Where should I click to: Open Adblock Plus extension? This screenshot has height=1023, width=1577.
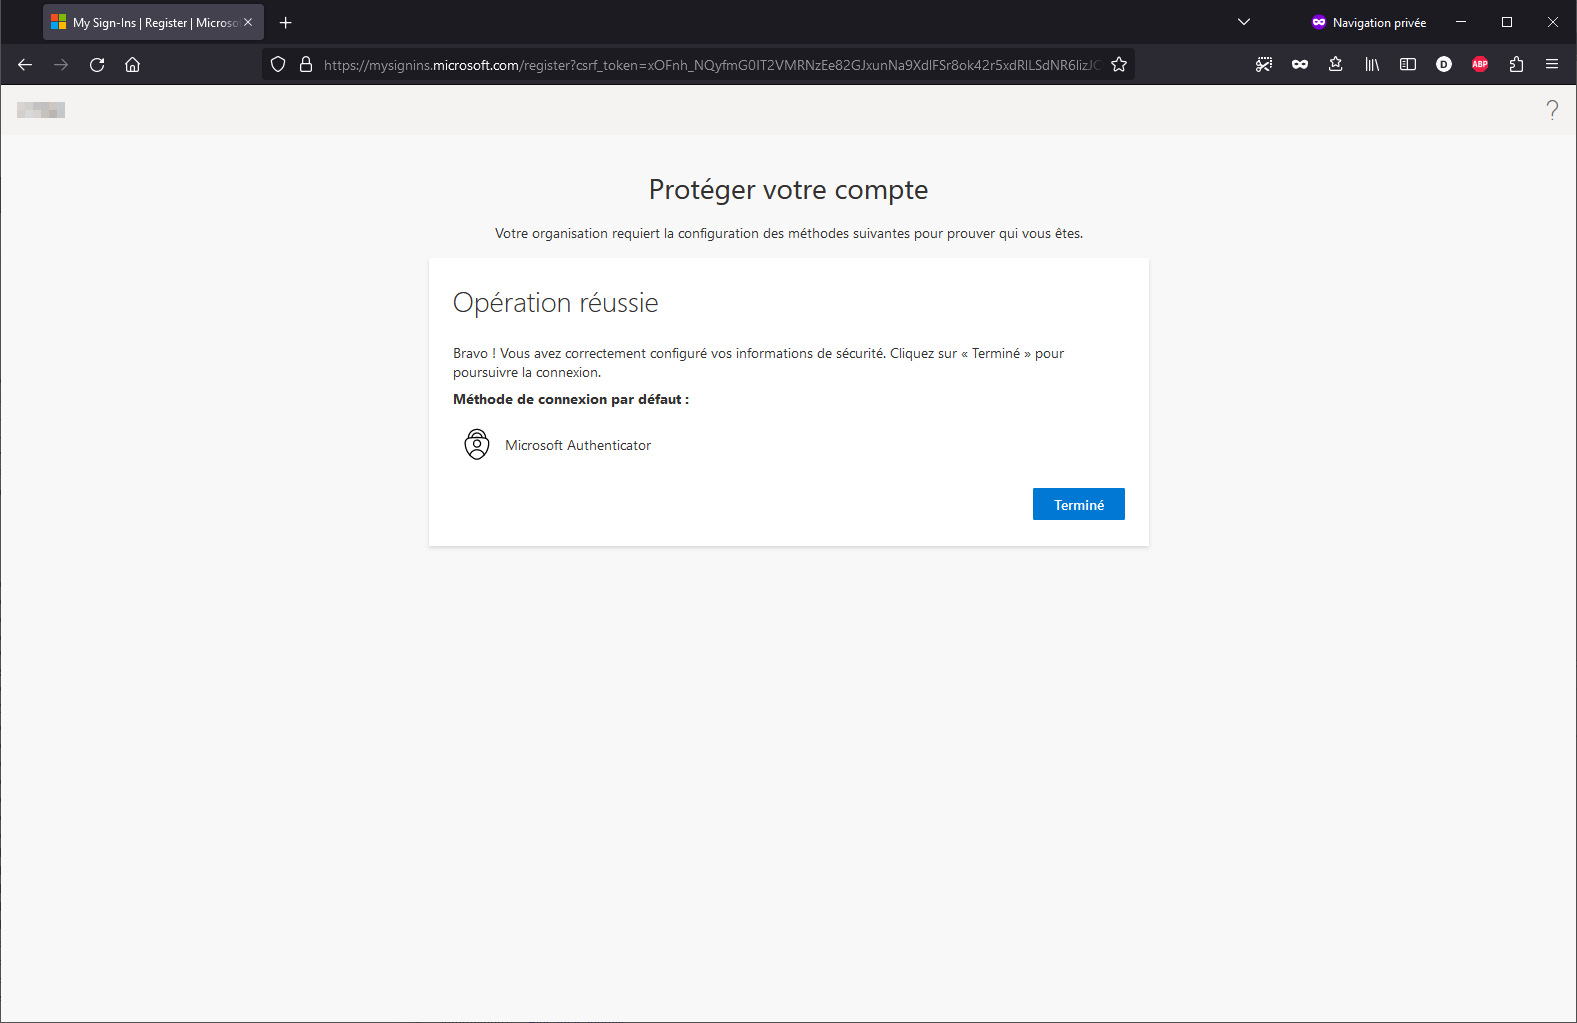[x=1480, y=65]
